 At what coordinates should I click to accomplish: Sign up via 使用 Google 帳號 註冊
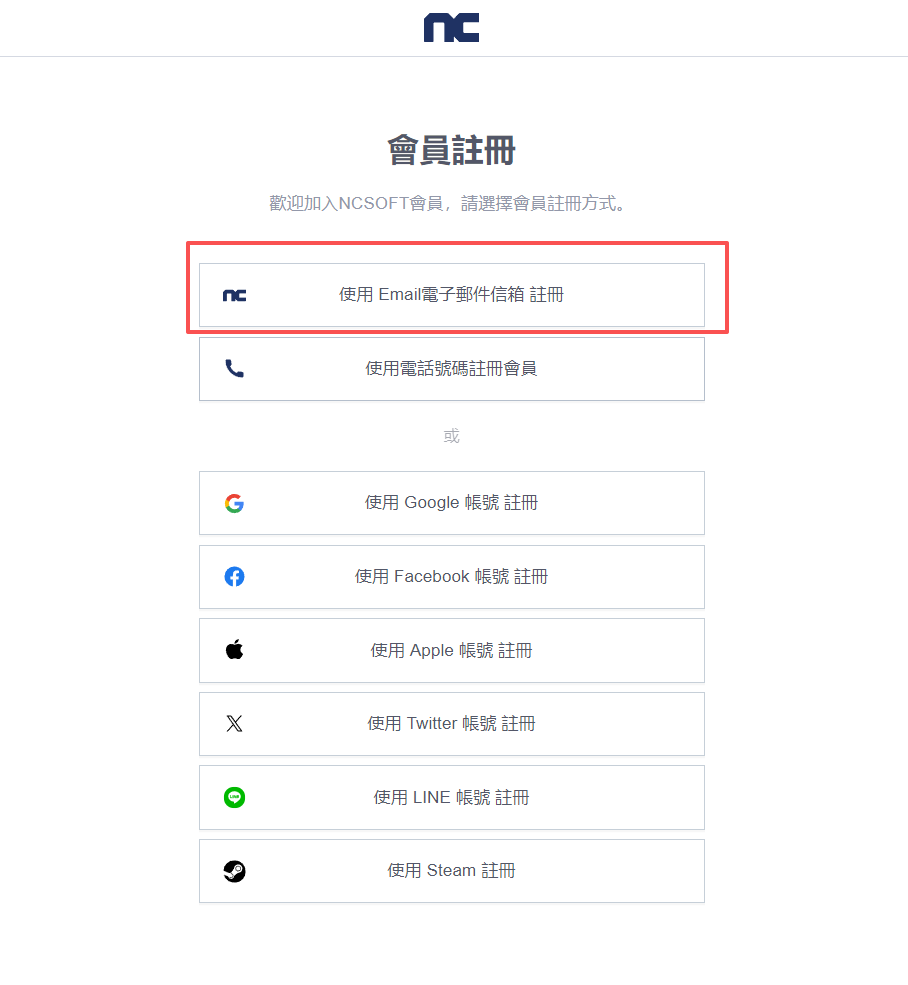pos(451,503)
